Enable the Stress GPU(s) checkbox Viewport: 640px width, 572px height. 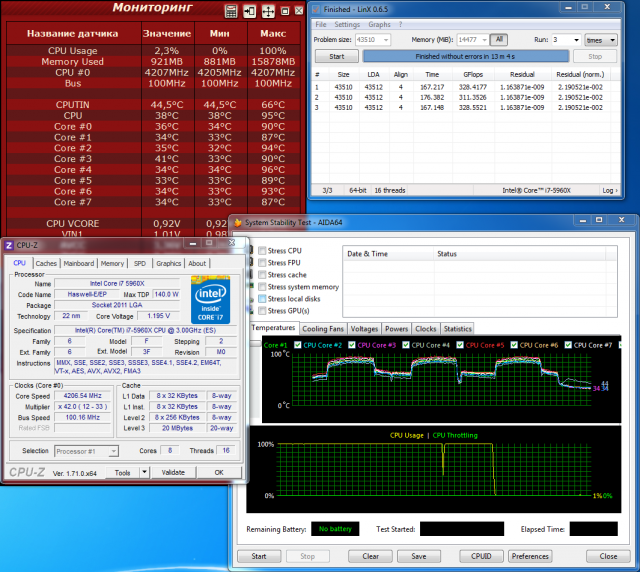tap(262, 311)
